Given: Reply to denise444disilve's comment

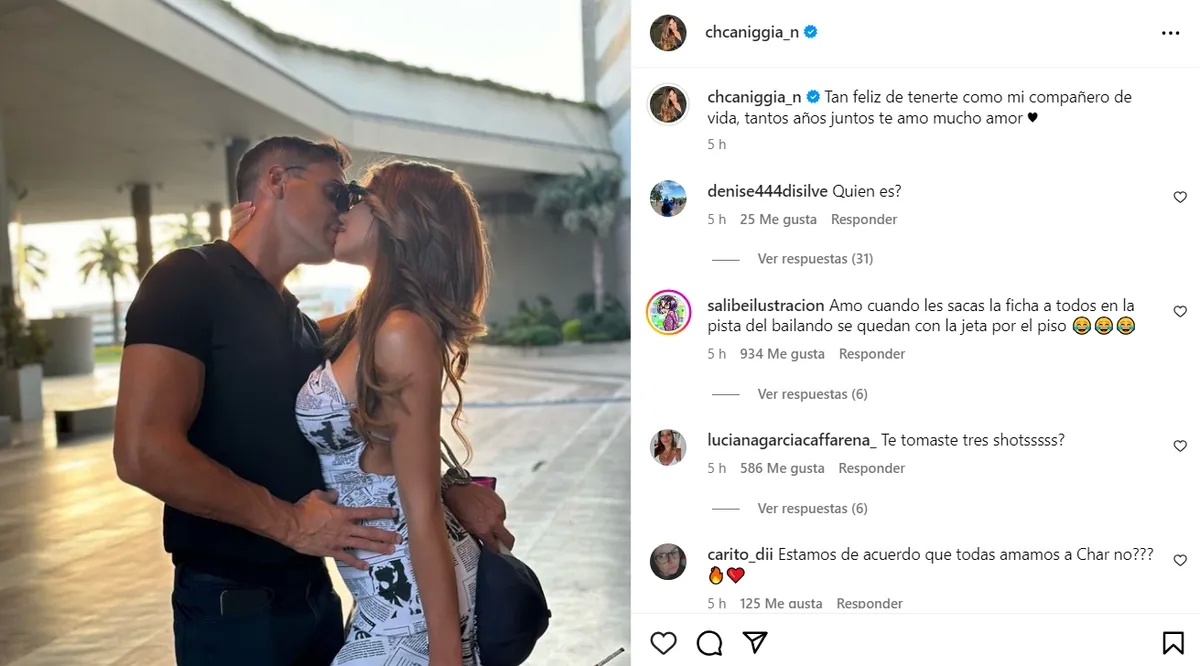Looking at the screenshot, I should click(x=864, y=219).
